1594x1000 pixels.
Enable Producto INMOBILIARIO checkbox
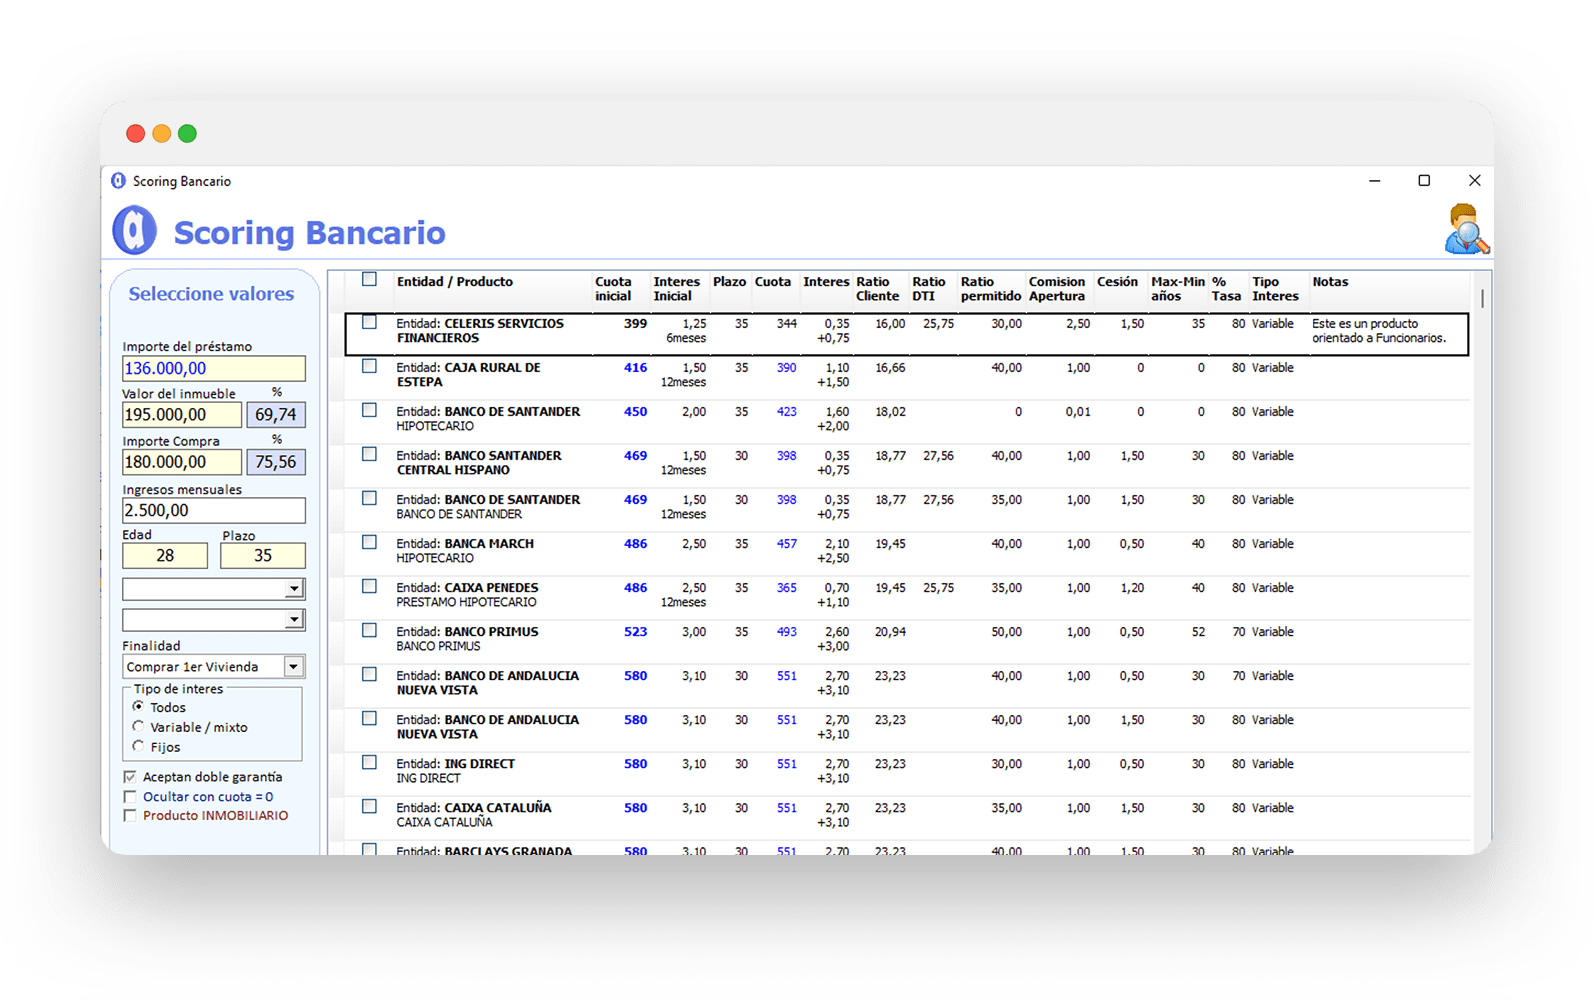(x=130, y=816)
